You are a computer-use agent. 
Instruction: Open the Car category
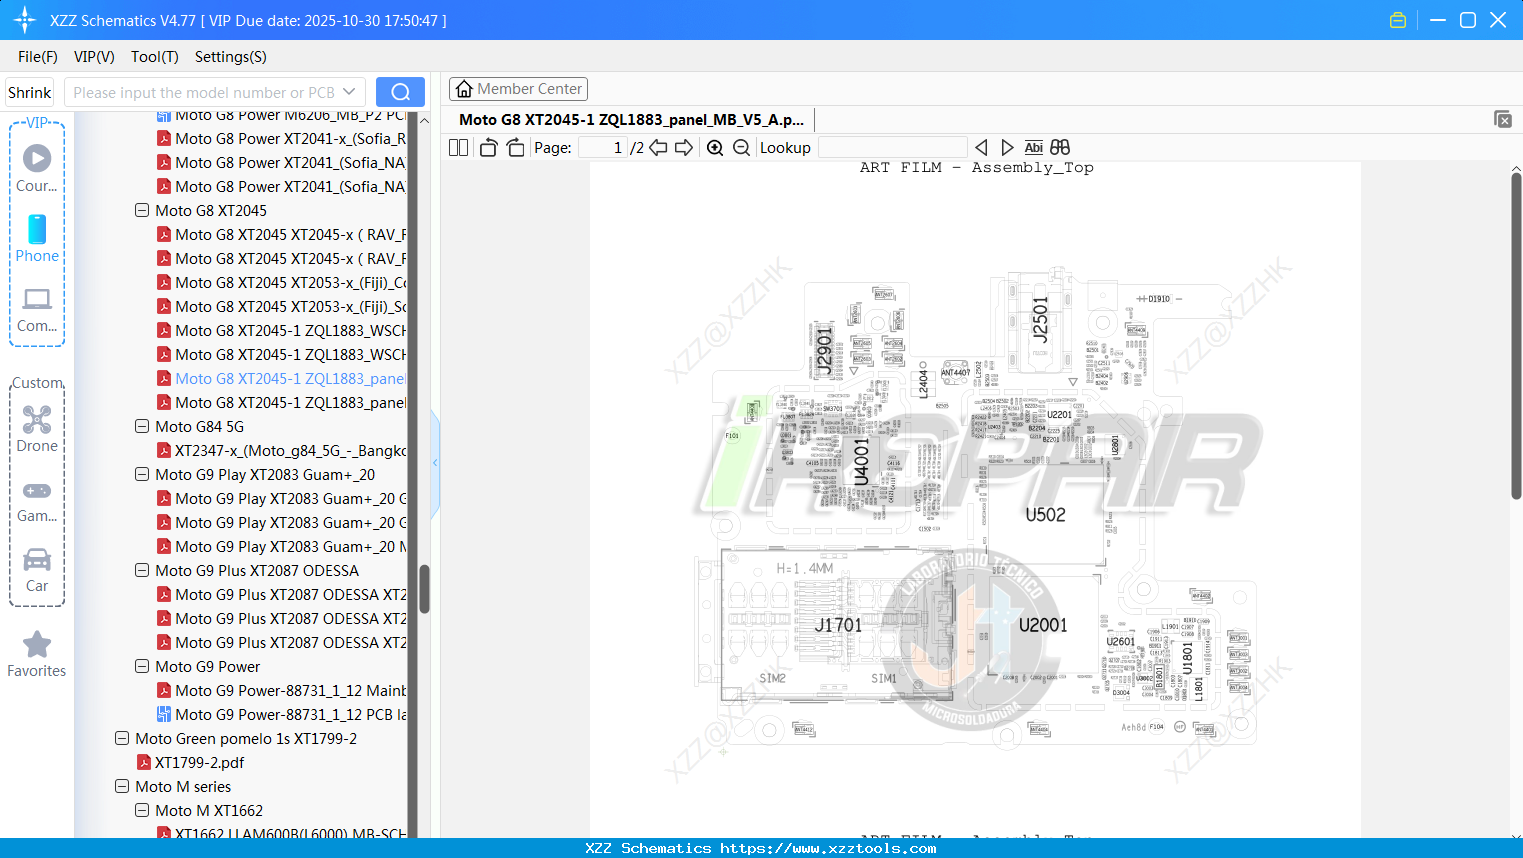click(37, 570)
